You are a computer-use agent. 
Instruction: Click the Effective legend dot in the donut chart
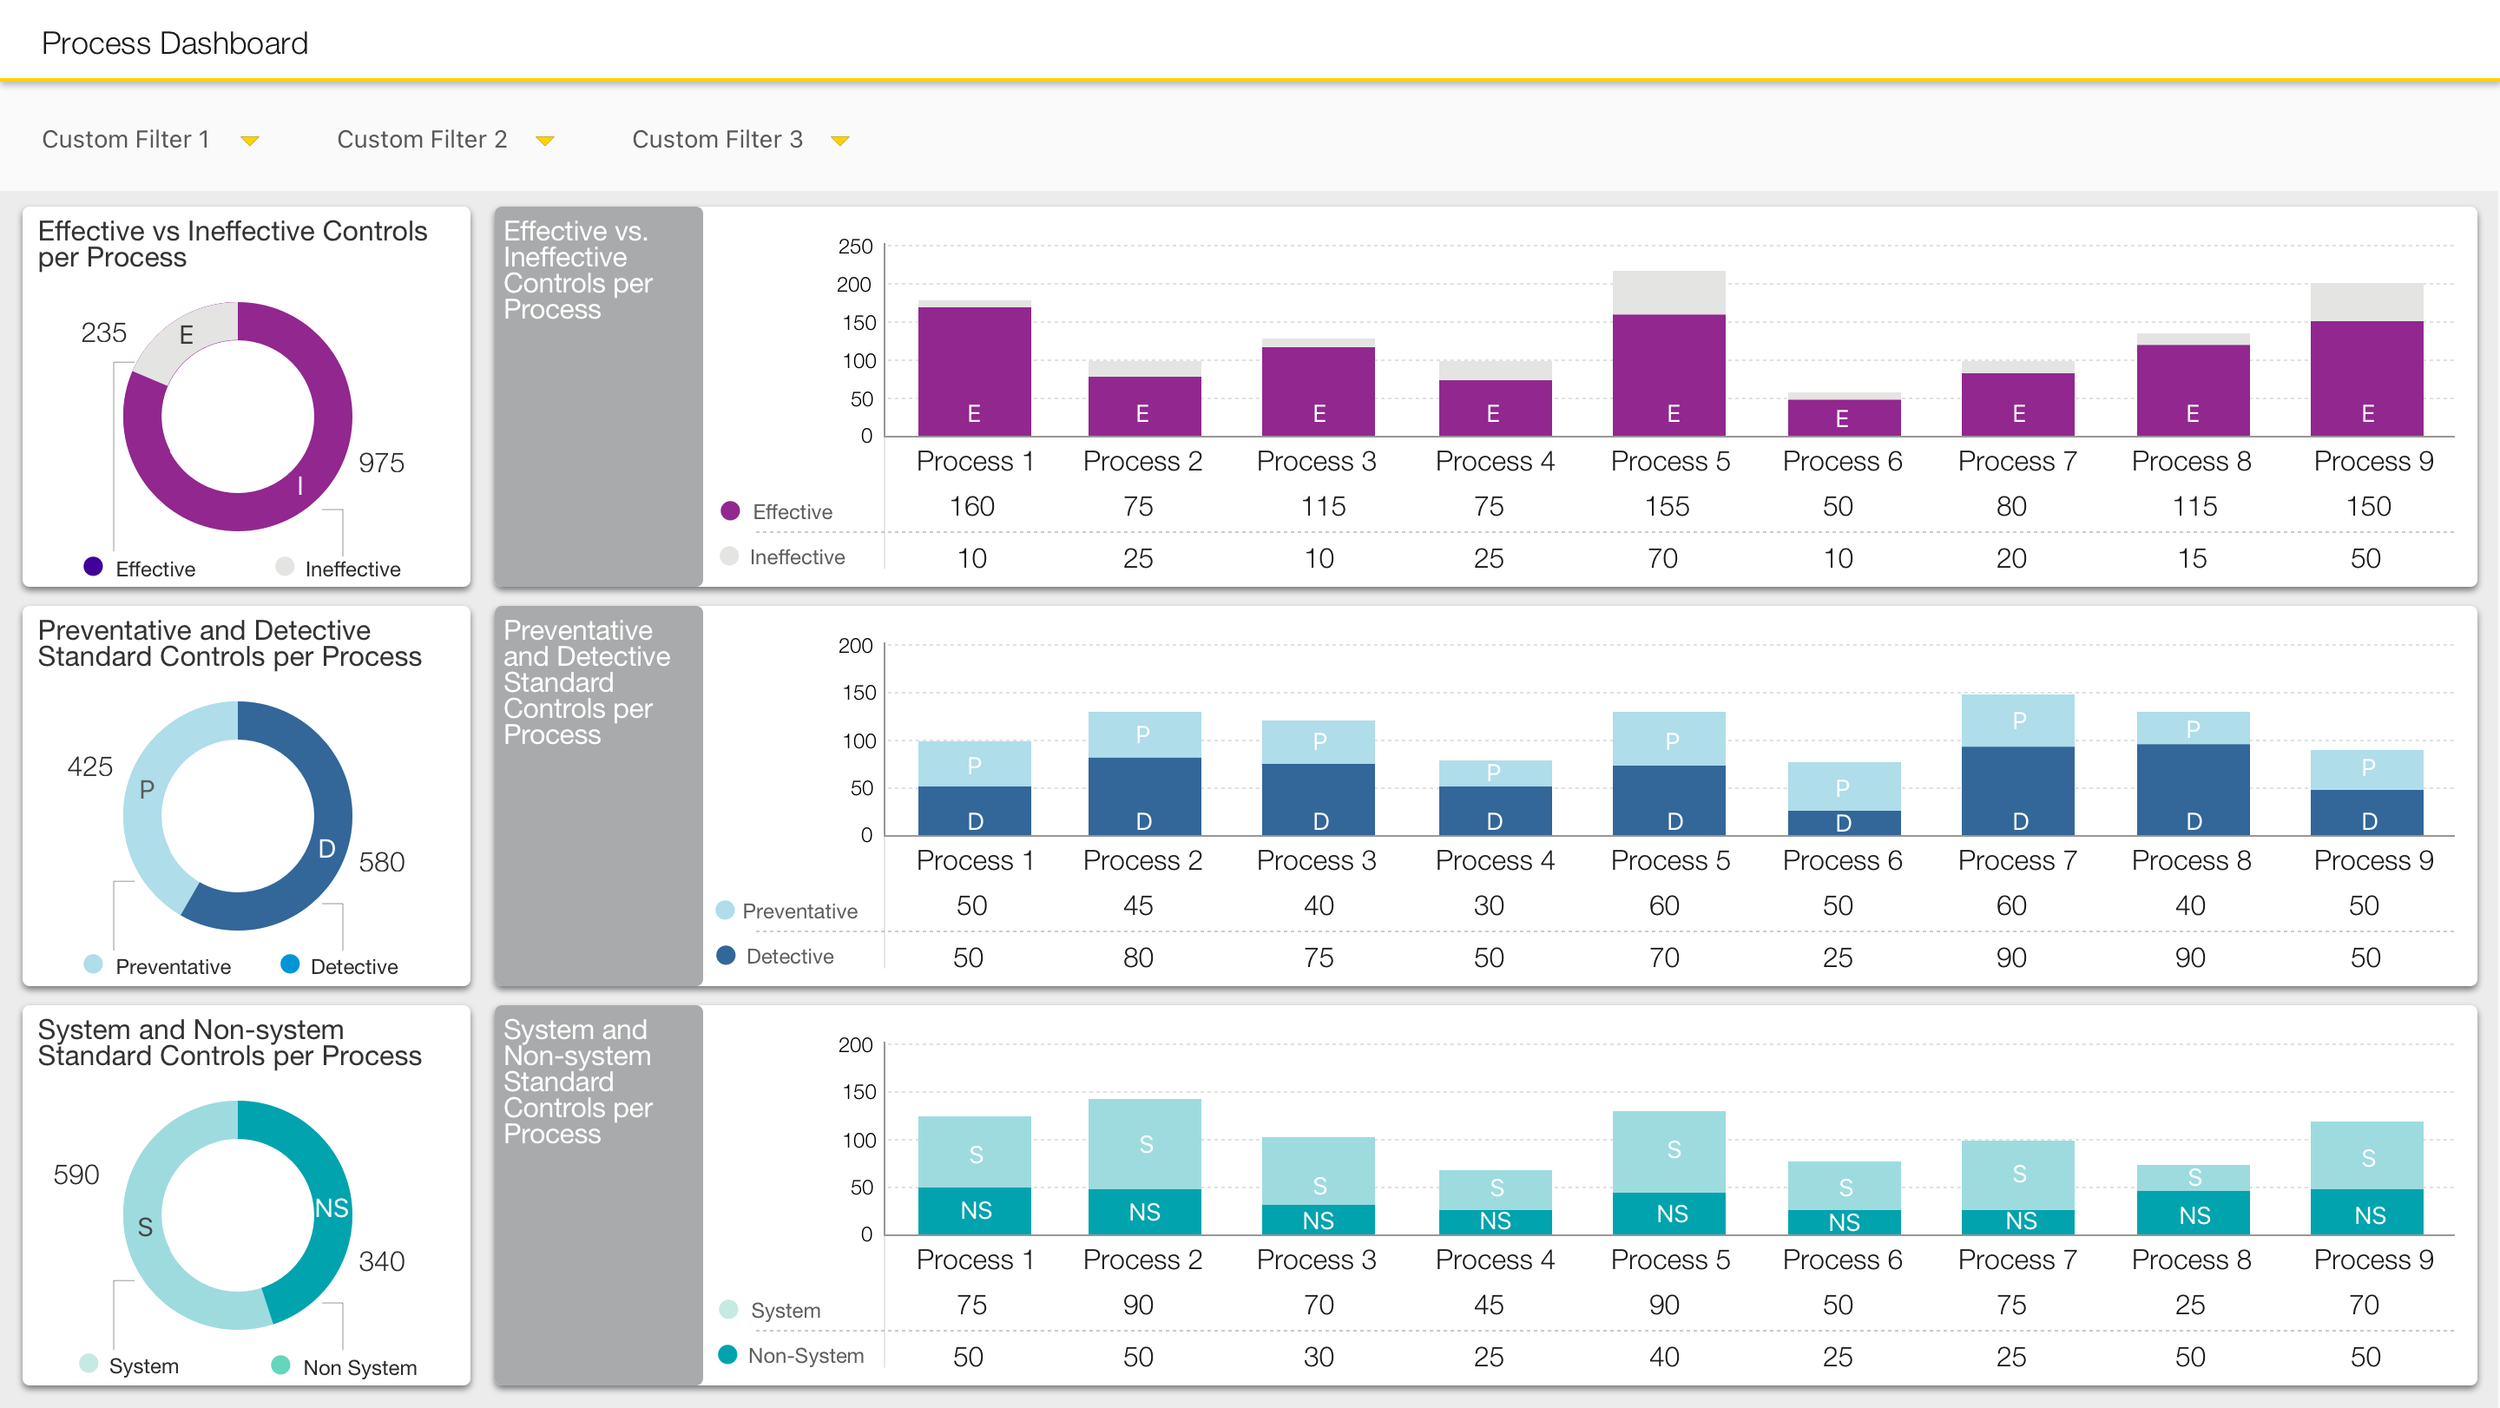(91, 568)
